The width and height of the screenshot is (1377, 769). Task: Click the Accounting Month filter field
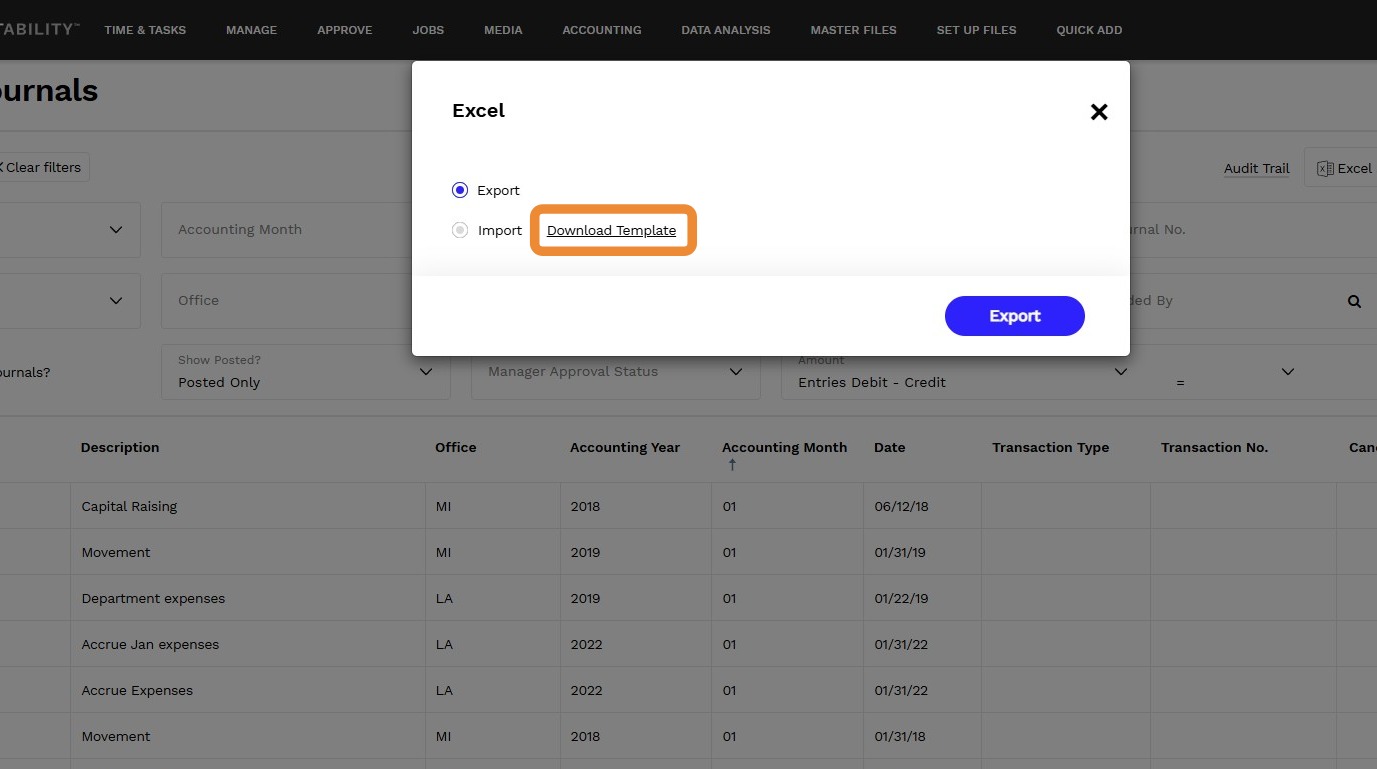pos(286,230)
